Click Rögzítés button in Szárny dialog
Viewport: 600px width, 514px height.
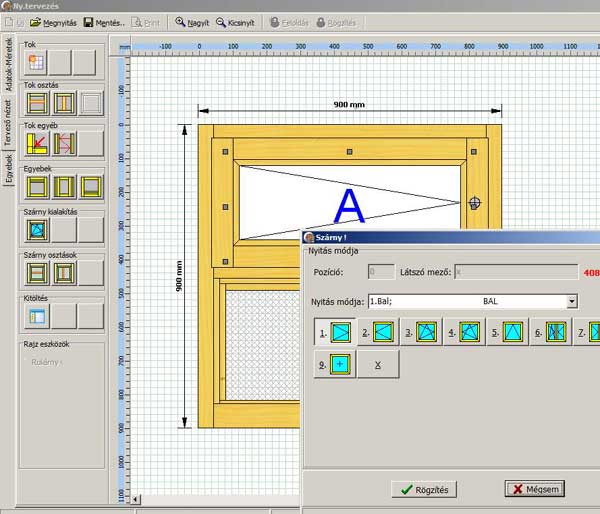pyautogui.click(x=424, y=490)
